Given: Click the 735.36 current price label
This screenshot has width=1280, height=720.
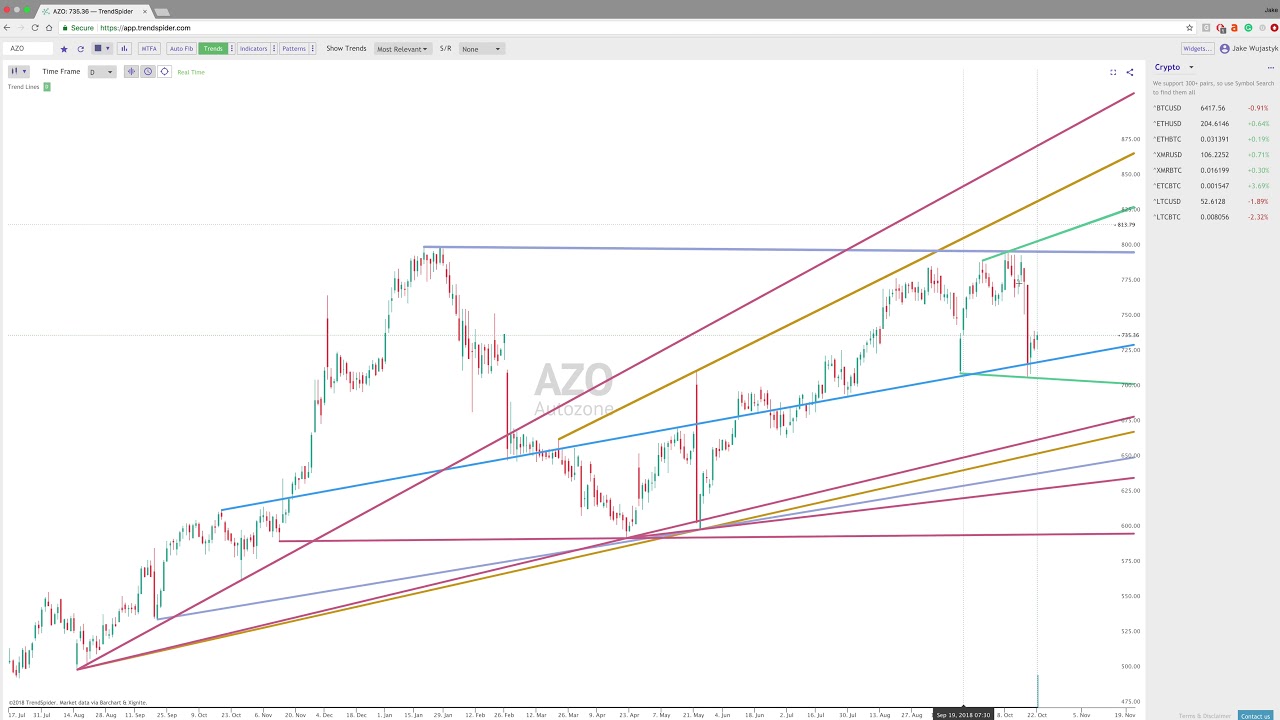Looking at the screenshot, I should click(x=1129, y=335).
